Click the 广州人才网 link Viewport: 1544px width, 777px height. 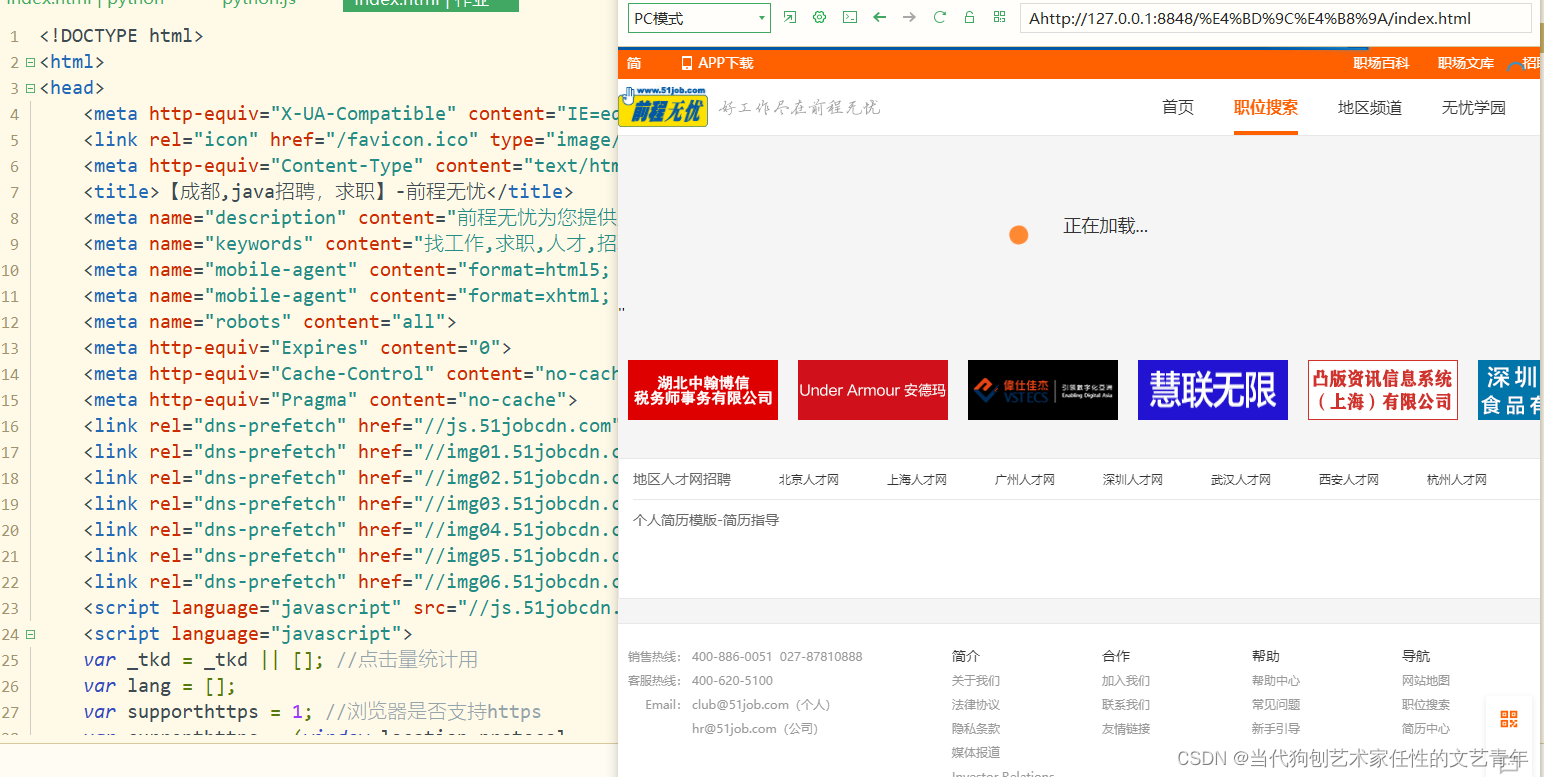(x=1025, y=480)
